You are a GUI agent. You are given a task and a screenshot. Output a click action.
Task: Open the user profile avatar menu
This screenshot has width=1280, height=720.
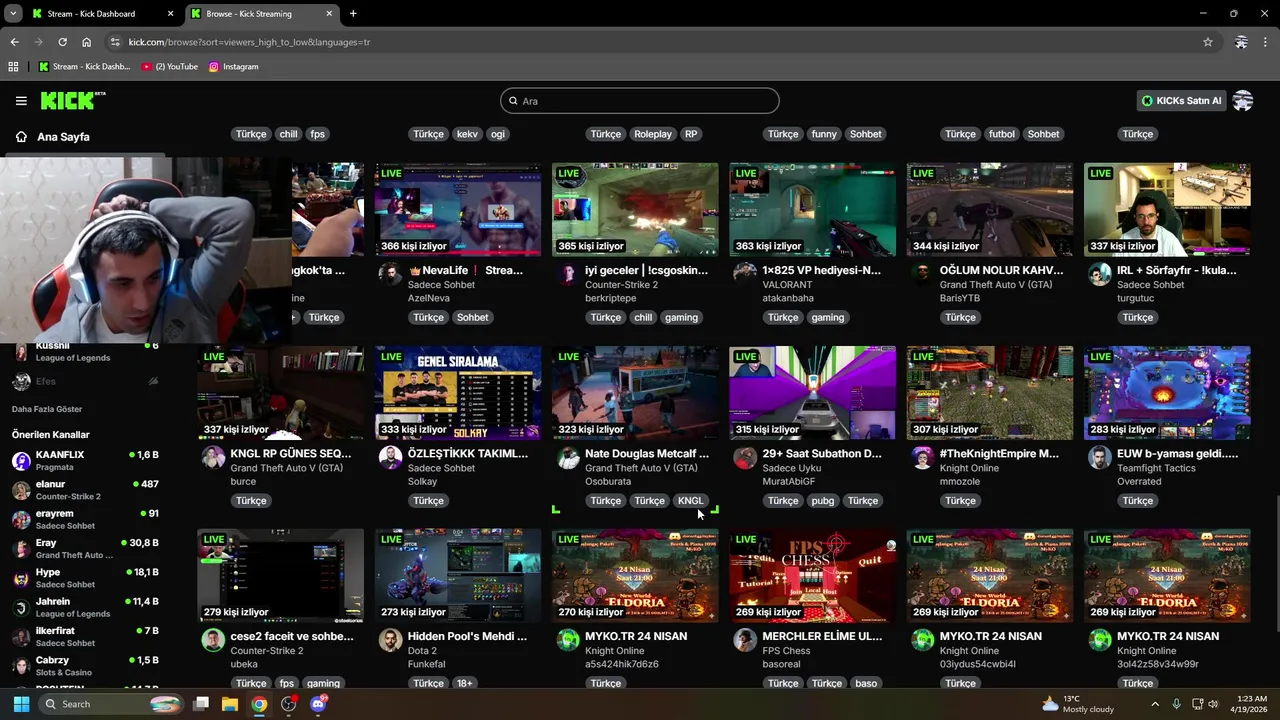coord(1243,101)
